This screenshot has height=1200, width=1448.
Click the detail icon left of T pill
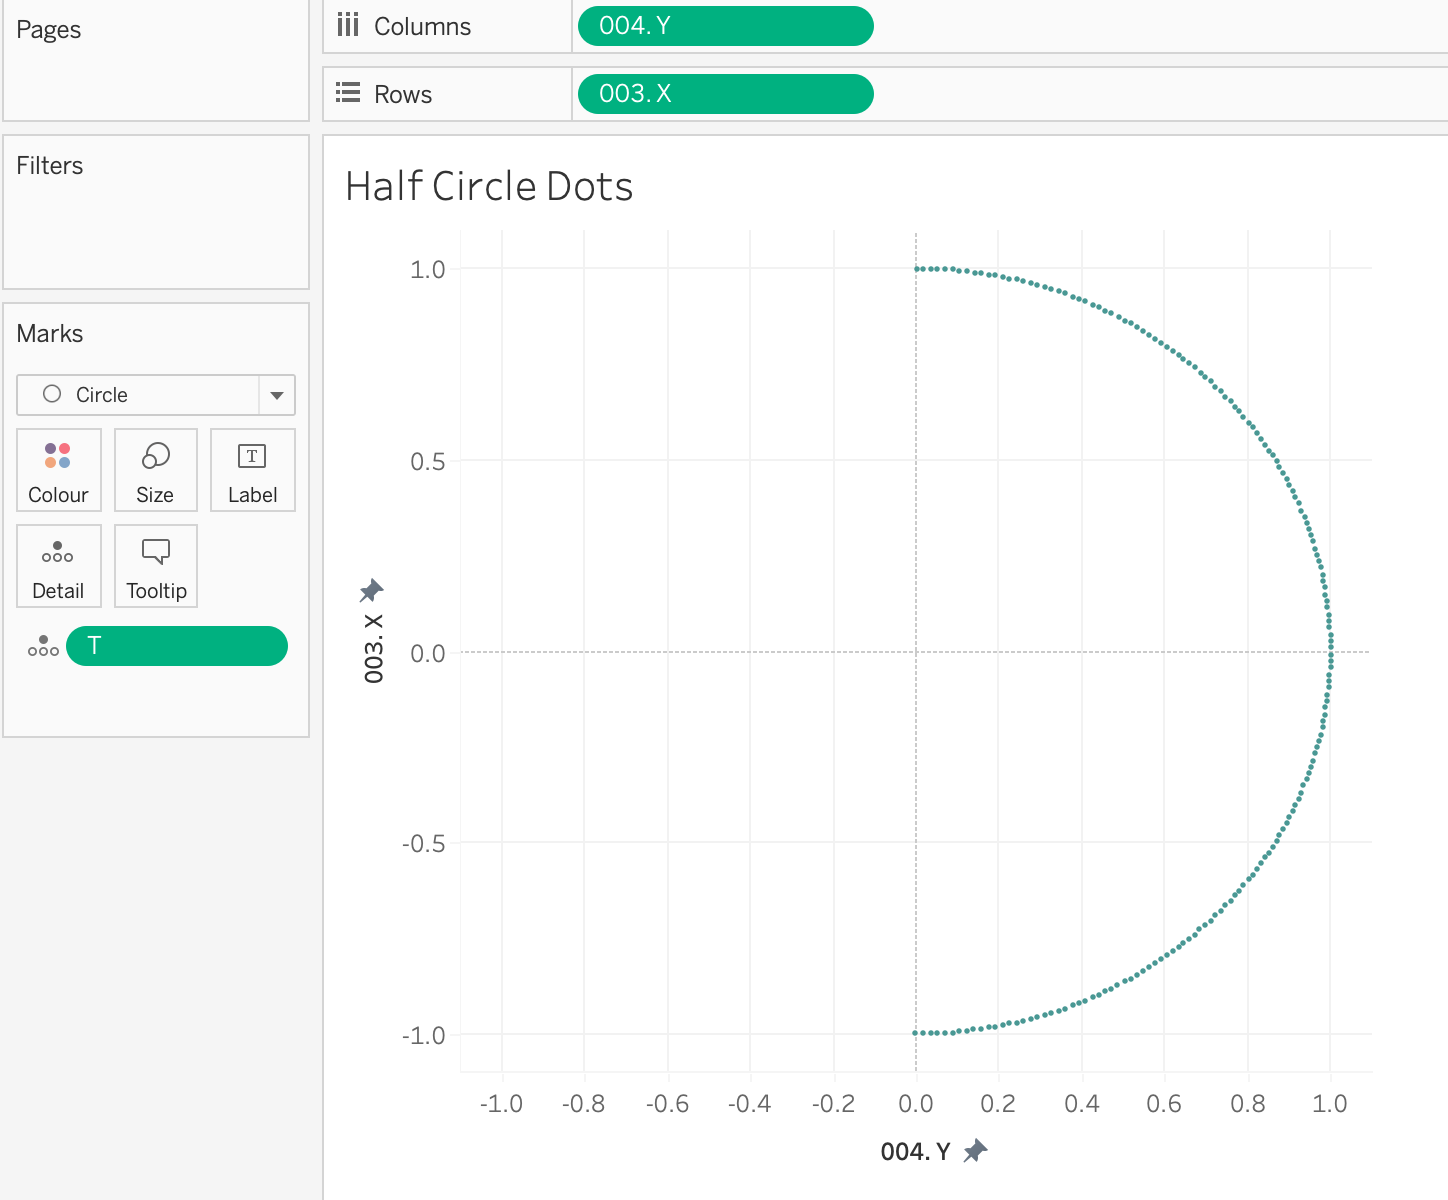tap(43, 646)
